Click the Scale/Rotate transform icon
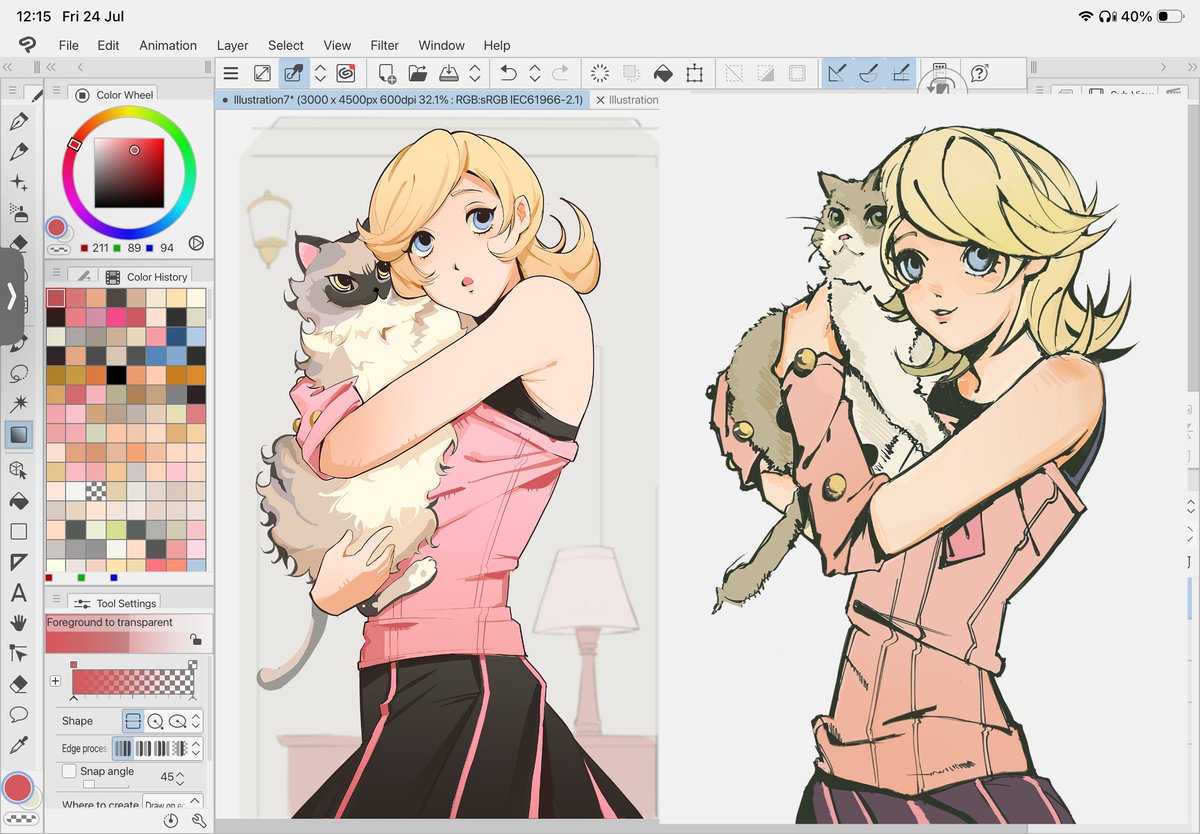Viewport: 1200px width, 834px height. coord(694,73)
